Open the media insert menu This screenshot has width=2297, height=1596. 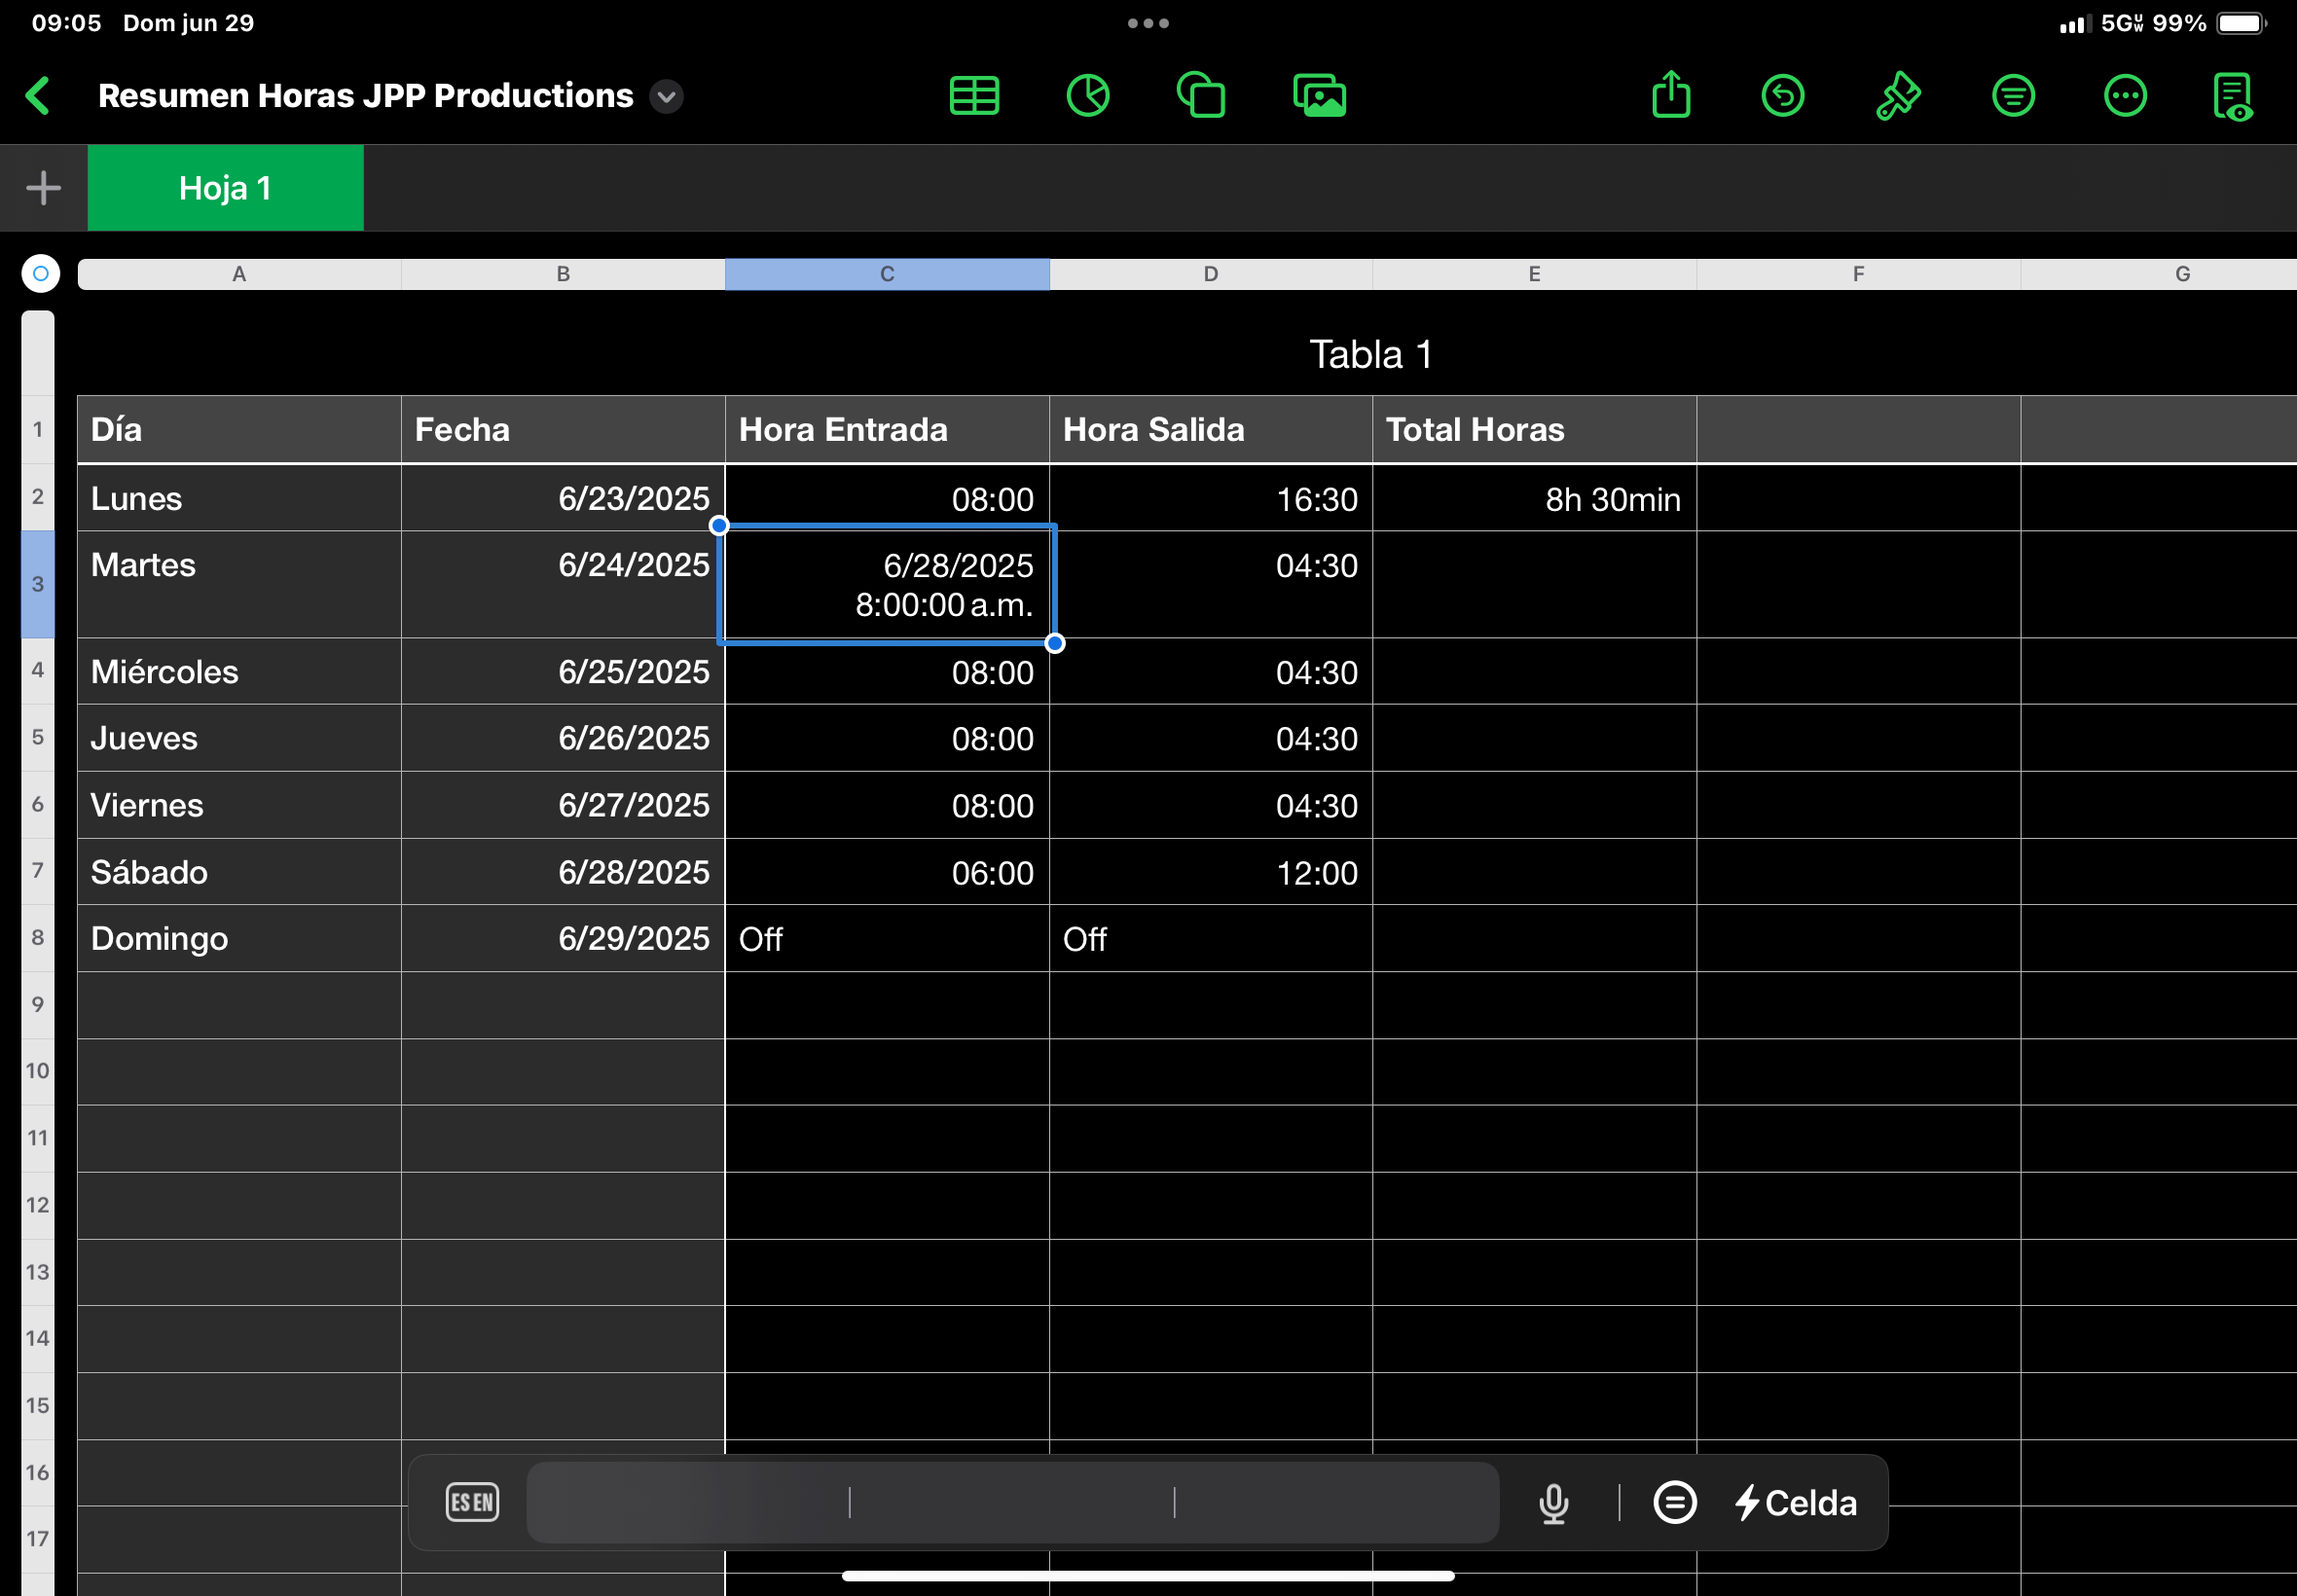(x=1319, y=96)
